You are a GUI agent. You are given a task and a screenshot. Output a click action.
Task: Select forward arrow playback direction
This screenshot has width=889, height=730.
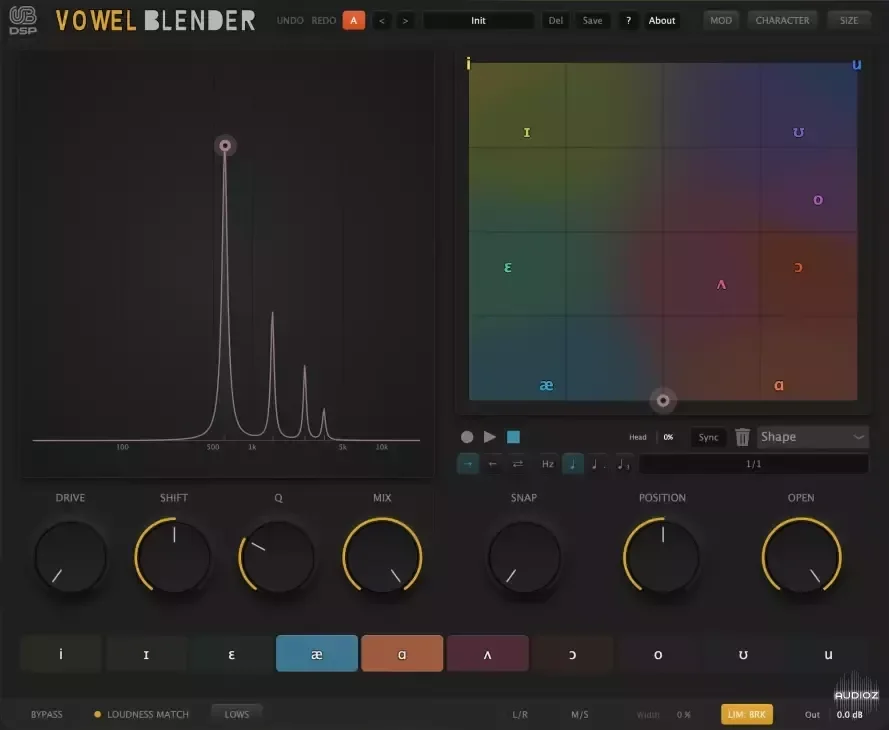[x=468, y=464]
